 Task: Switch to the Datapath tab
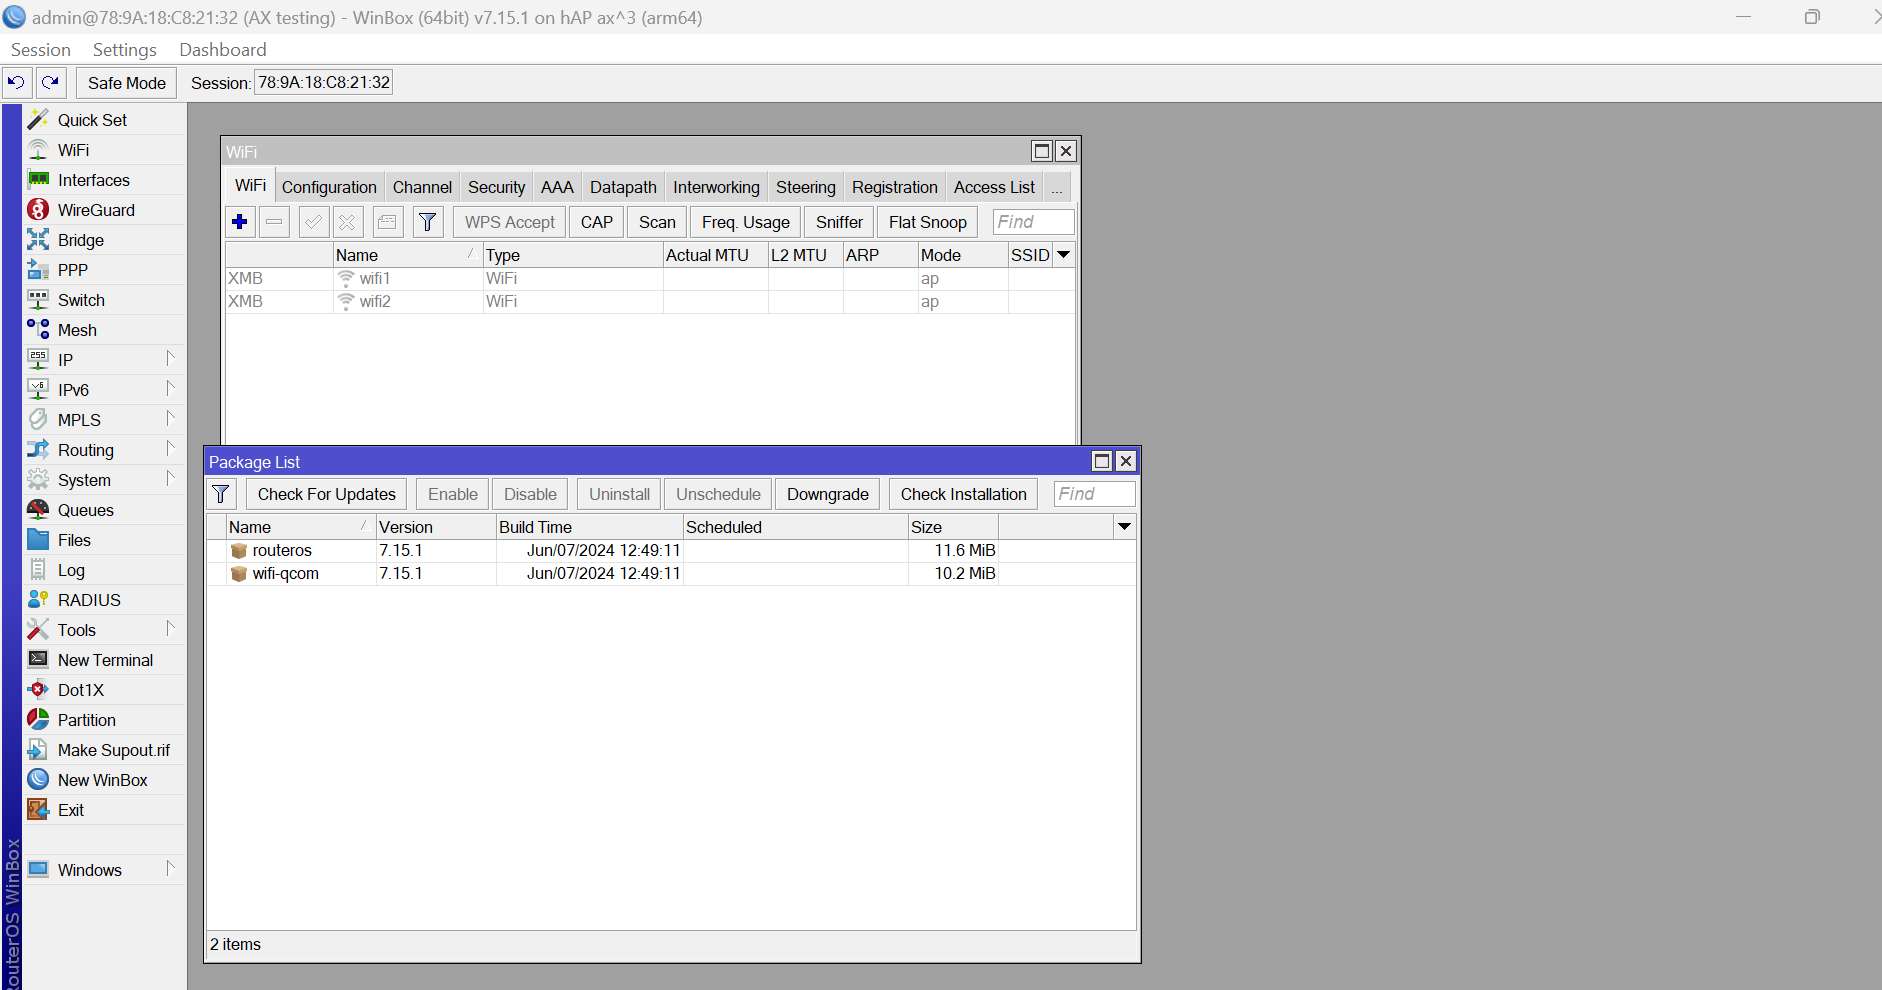tap(623, 187)
